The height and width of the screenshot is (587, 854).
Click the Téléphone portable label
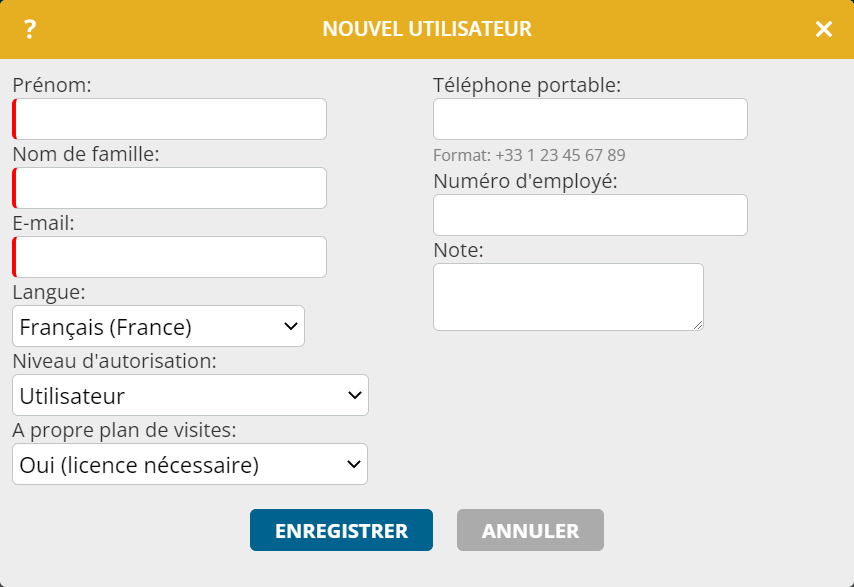click(527, 85)
